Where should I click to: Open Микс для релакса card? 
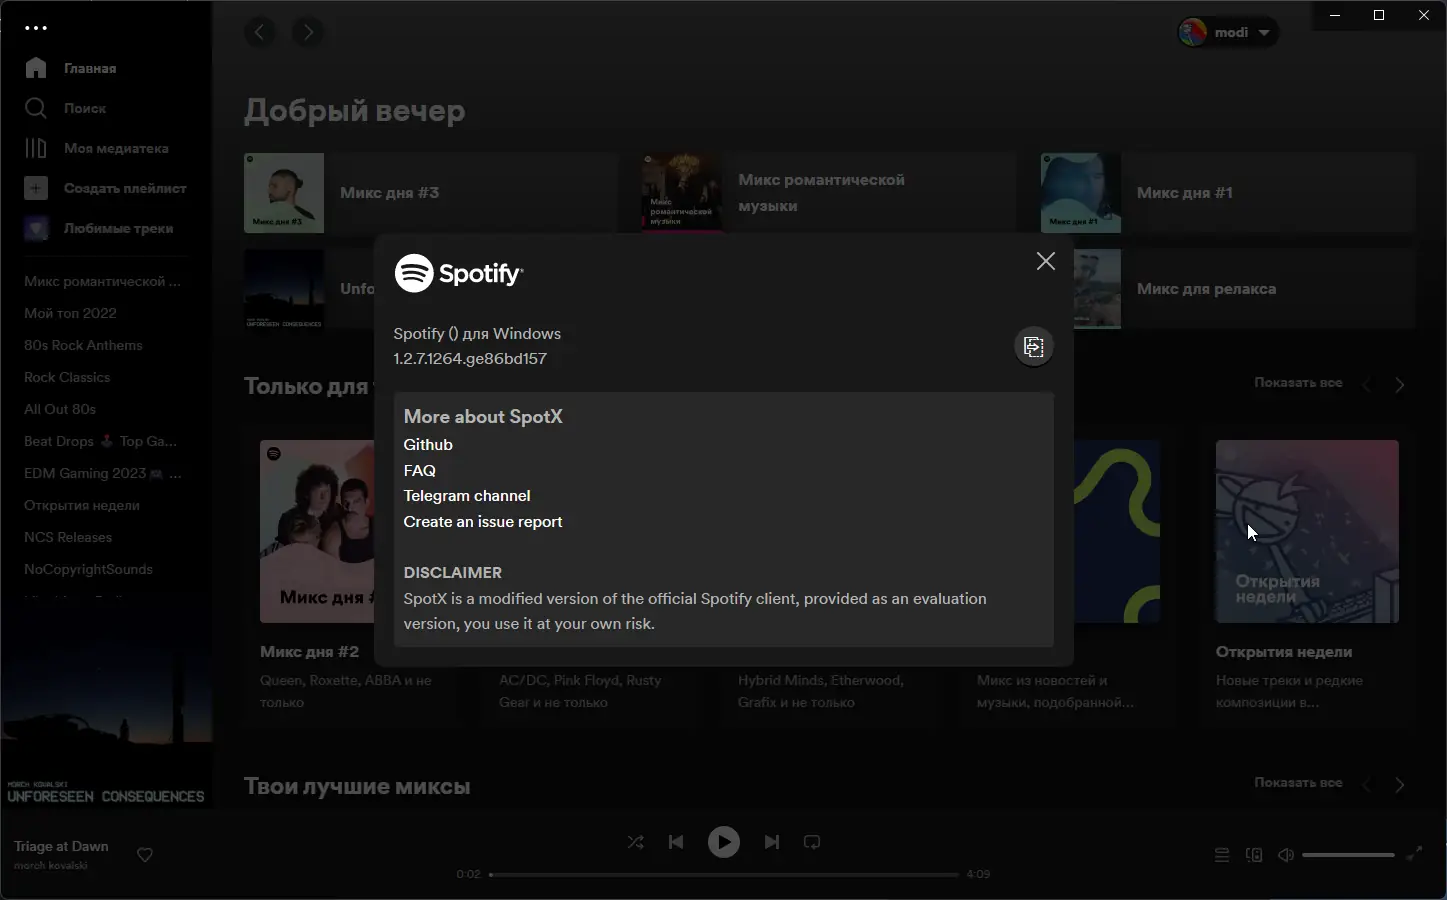(1245, 289)
